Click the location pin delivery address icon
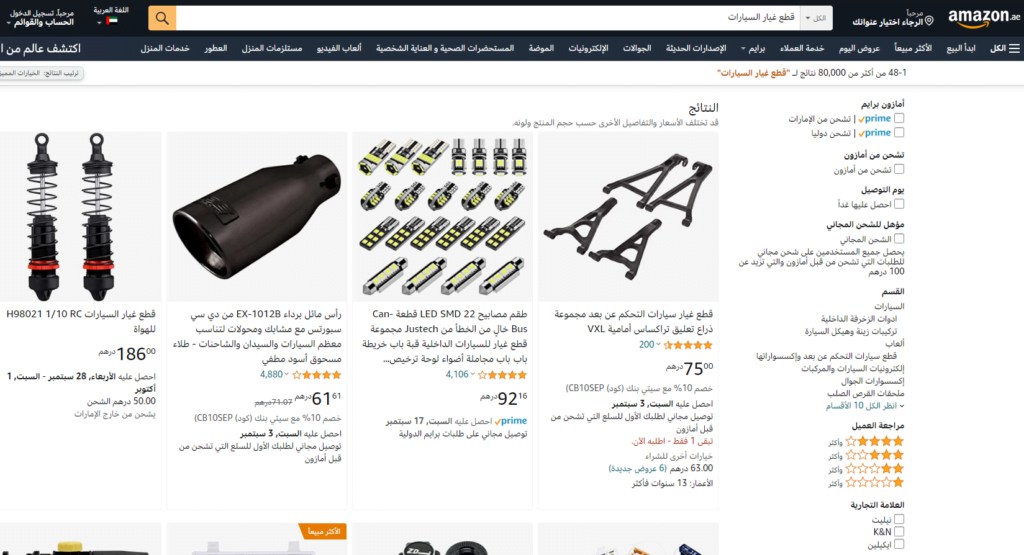Image resolution: width=1024 pixels, height=555 pixels. click(929, 21)
